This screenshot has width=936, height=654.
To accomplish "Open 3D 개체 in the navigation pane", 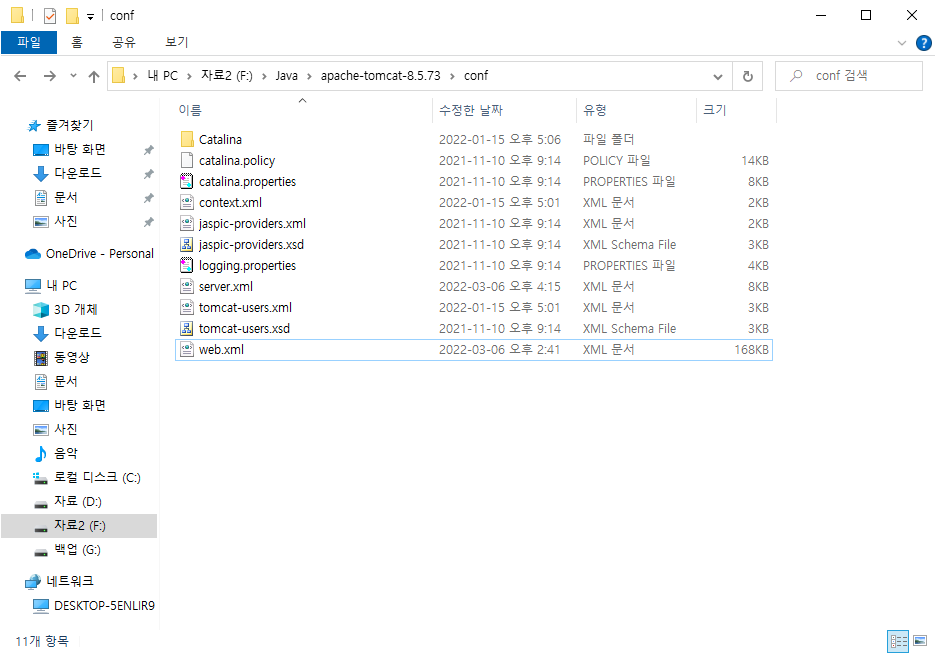I will (75, 309).
